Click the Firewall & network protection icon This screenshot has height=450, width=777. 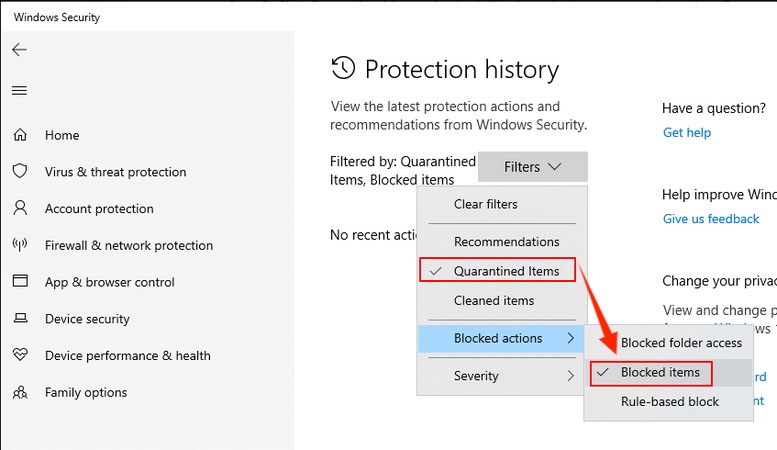[x=20, y=245]
